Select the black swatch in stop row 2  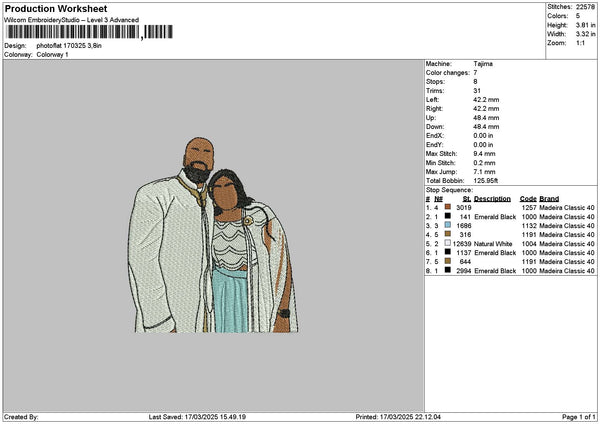447,216
